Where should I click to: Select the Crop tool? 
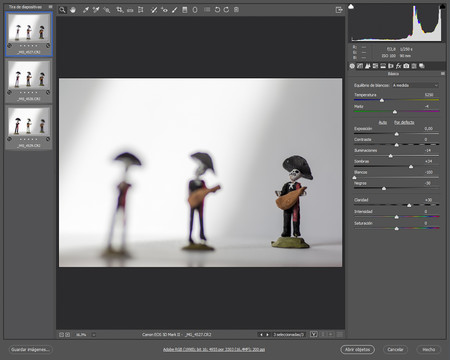pyautogui.click(x=119, y=10)
